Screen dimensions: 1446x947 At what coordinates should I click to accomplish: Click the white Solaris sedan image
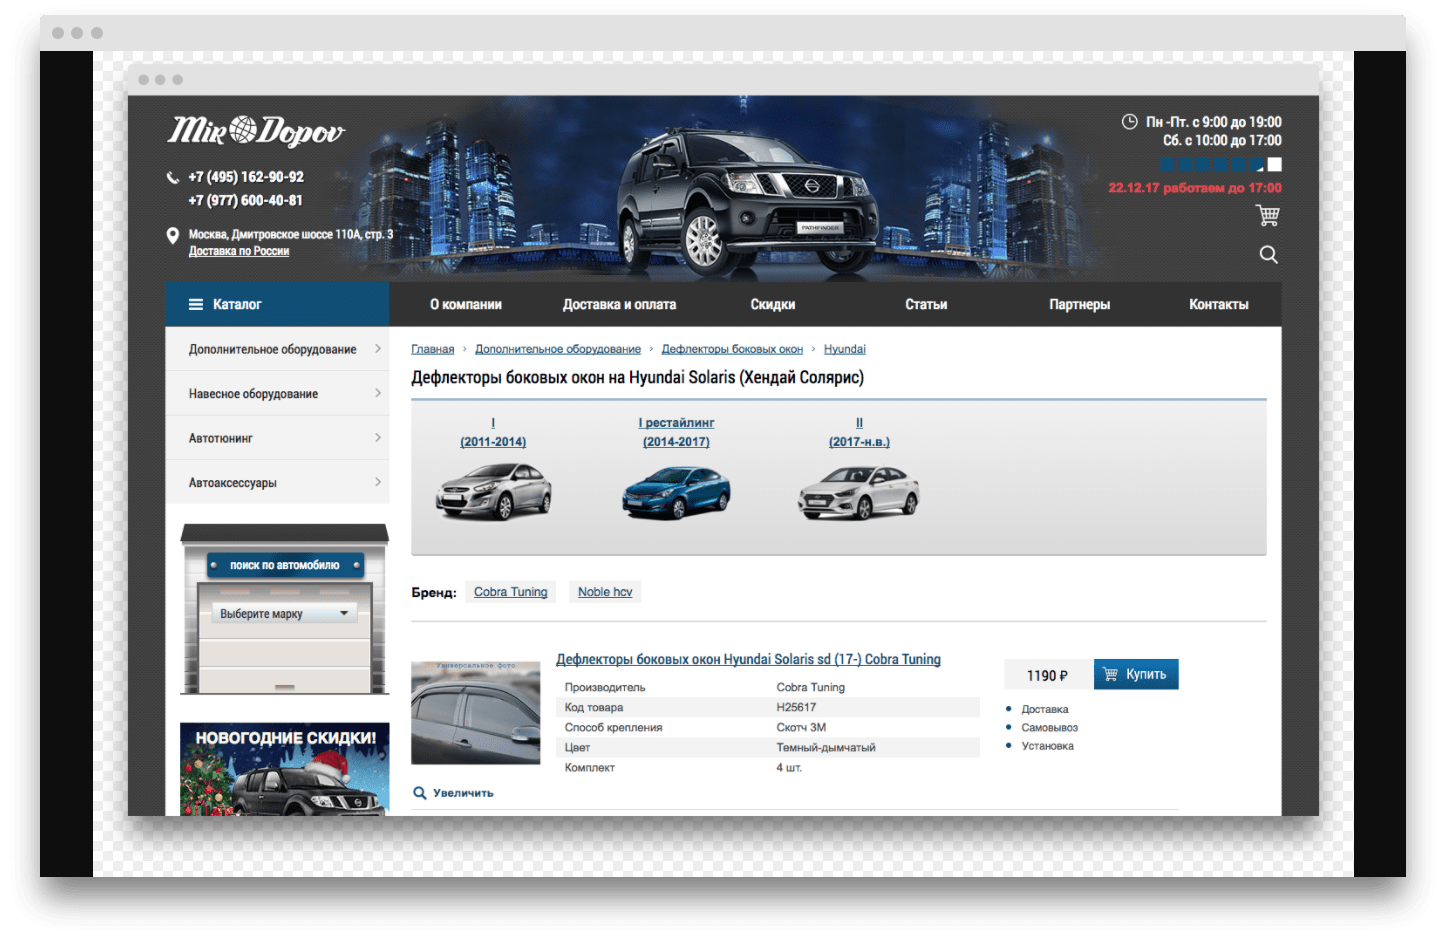tap(859, 491)
